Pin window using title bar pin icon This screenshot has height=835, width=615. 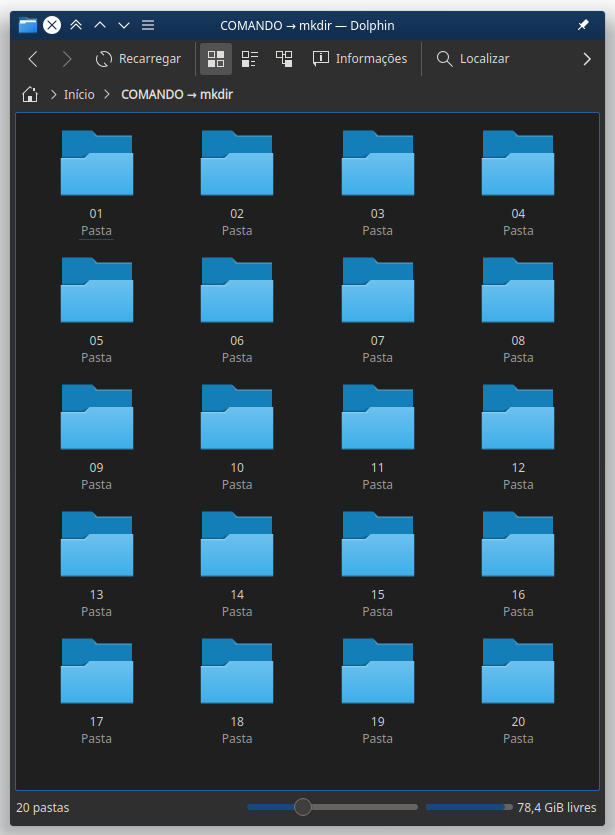pyautogui.click(x=583, y=25)
